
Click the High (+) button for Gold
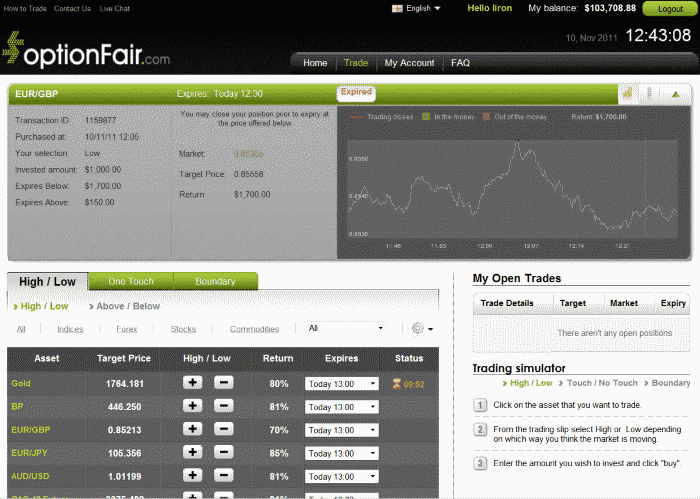click(x=193, y=382)
